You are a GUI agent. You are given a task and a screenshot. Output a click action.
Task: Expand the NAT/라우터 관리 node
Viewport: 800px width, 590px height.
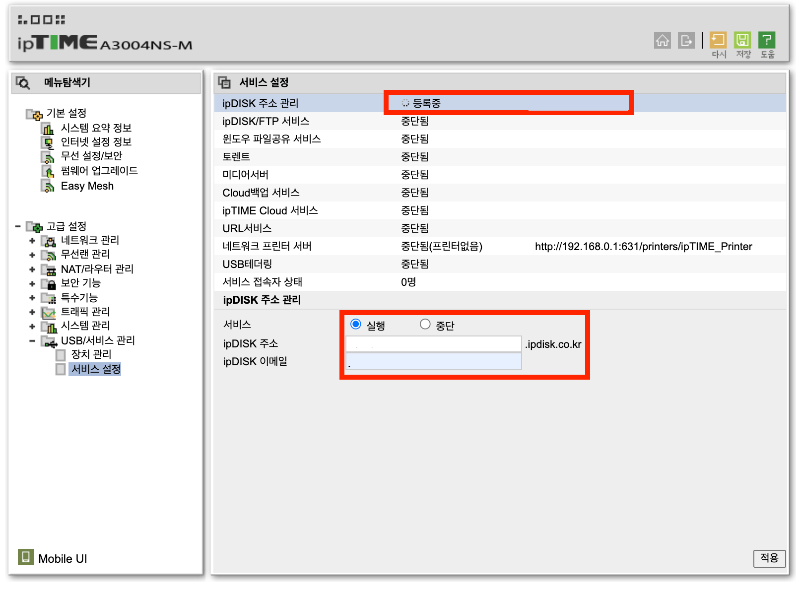pos(32,269)
